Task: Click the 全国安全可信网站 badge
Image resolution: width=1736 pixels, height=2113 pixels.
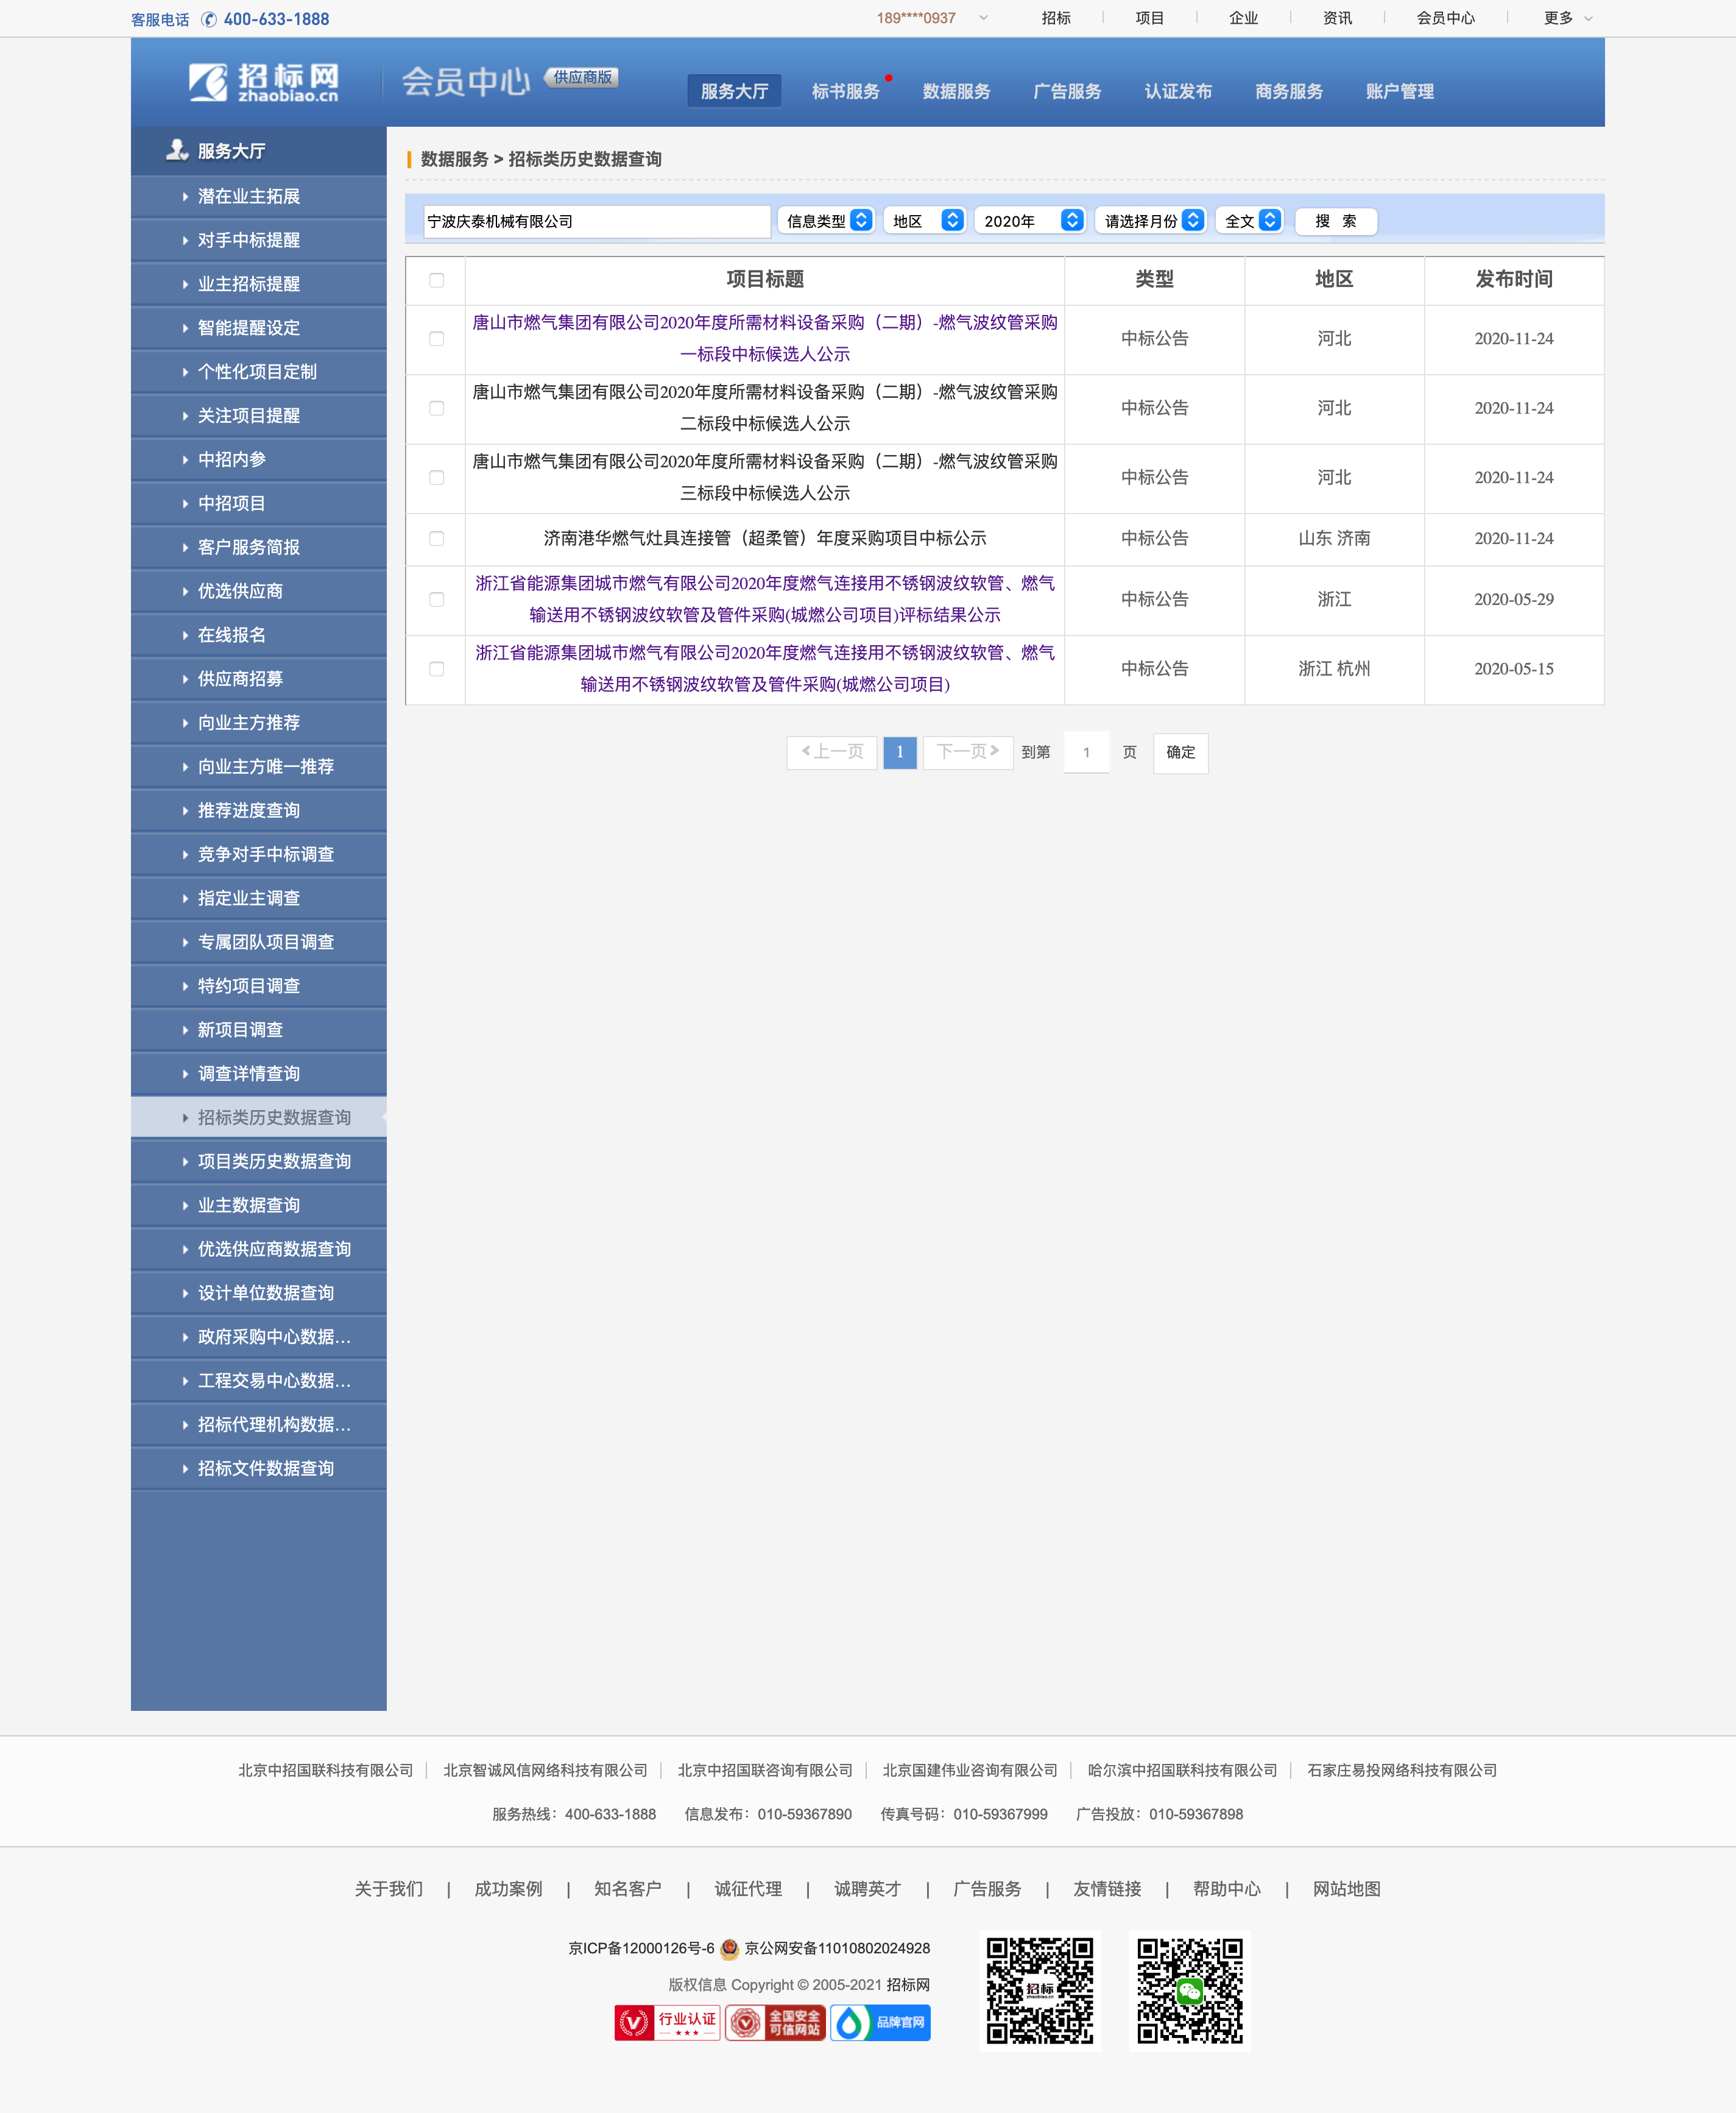Action: [775, 2023]
